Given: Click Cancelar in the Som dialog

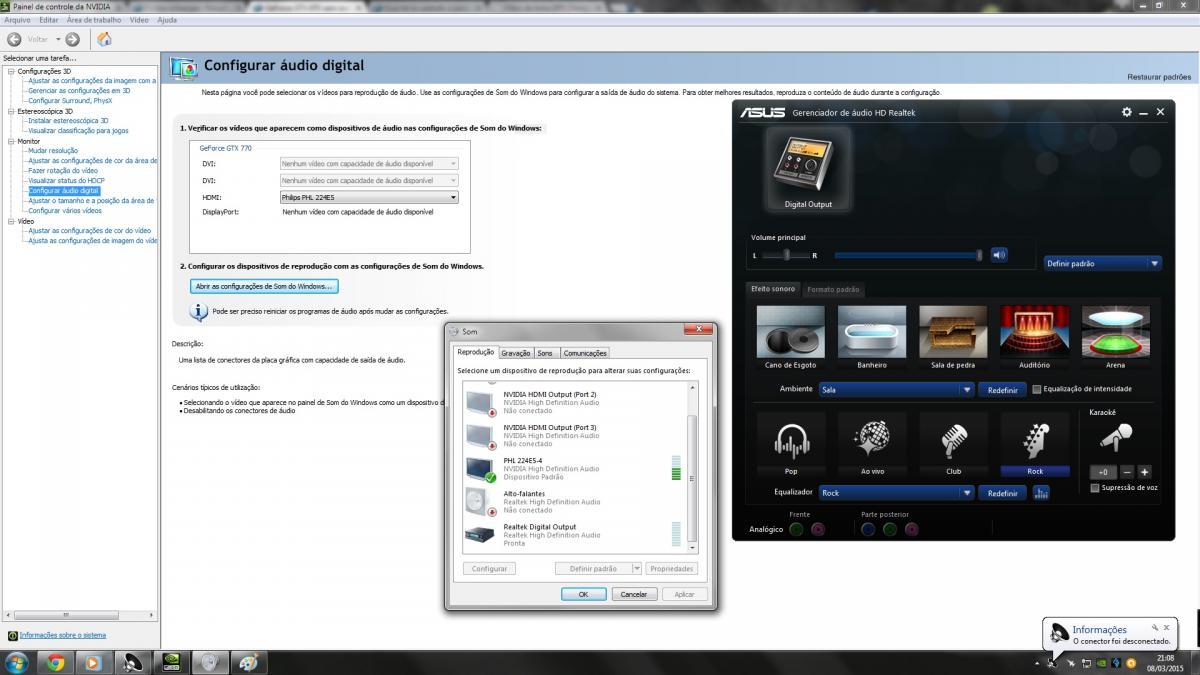Looking at the screenshot, I should pos(634,594).
